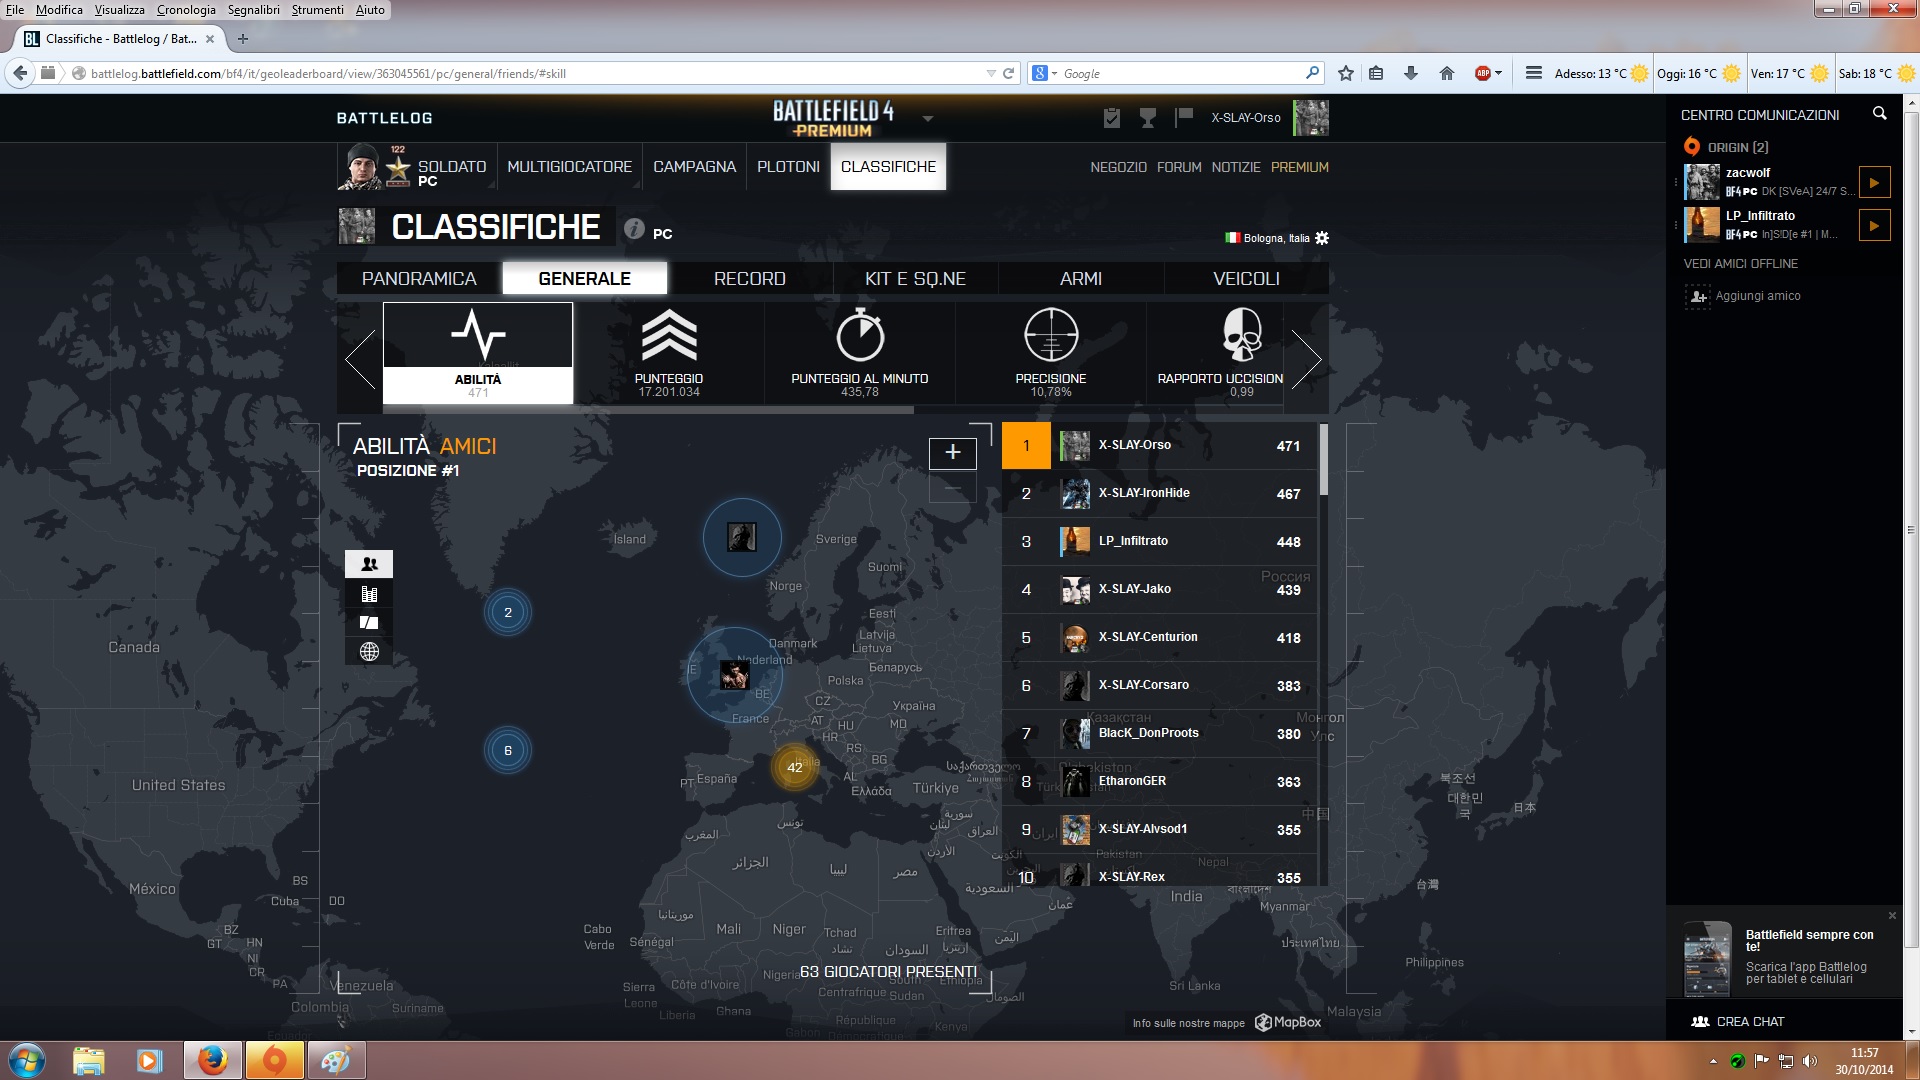The image size is (1920, 1080).
Task: Go to Campagna section
Action: click(x=694, y=167)
